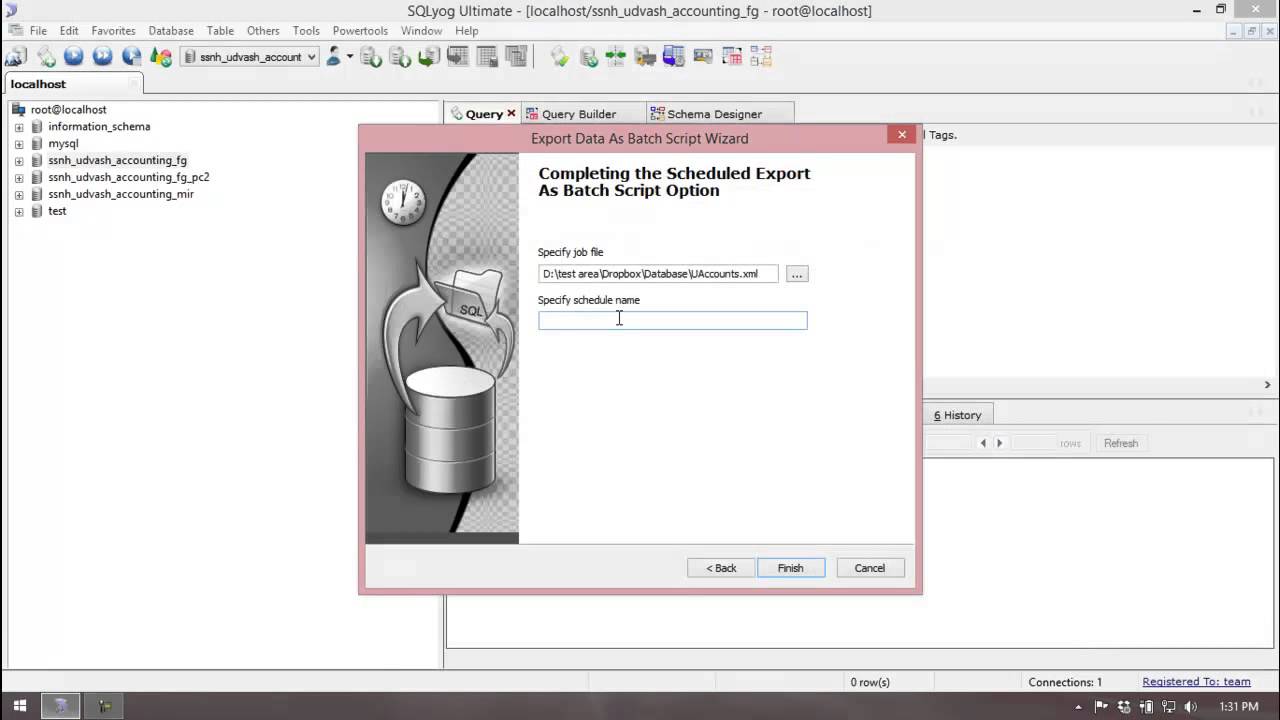Click the Execute and Edit Resultset icon

point(132,57)
